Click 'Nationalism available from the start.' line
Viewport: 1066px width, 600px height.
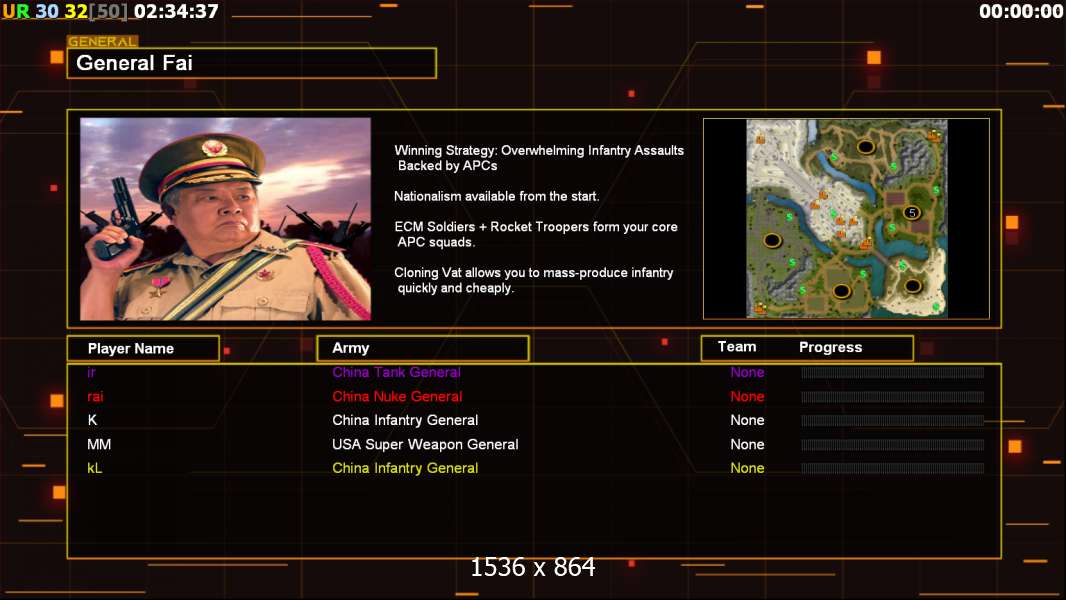[x=496, y=196]
